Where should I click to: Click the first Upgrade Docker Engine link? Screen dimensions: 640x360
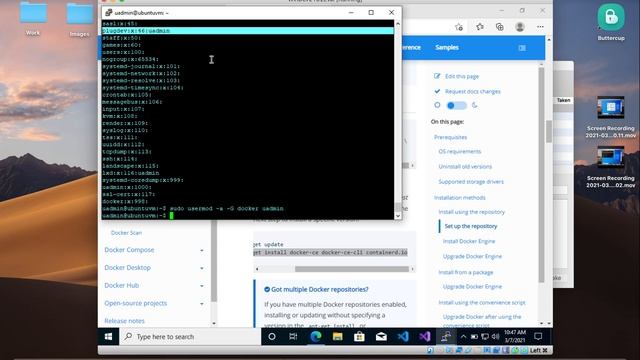[472, 256]
